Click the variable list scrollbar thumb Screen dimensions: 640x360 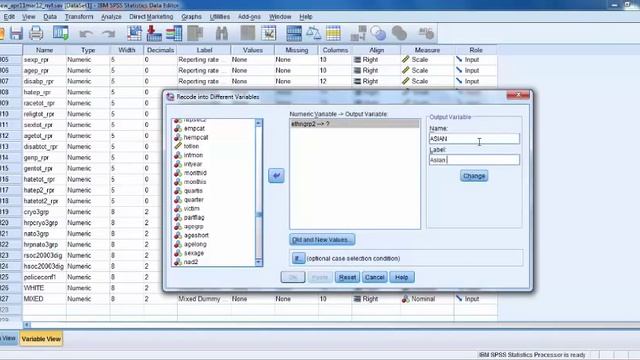258,215
